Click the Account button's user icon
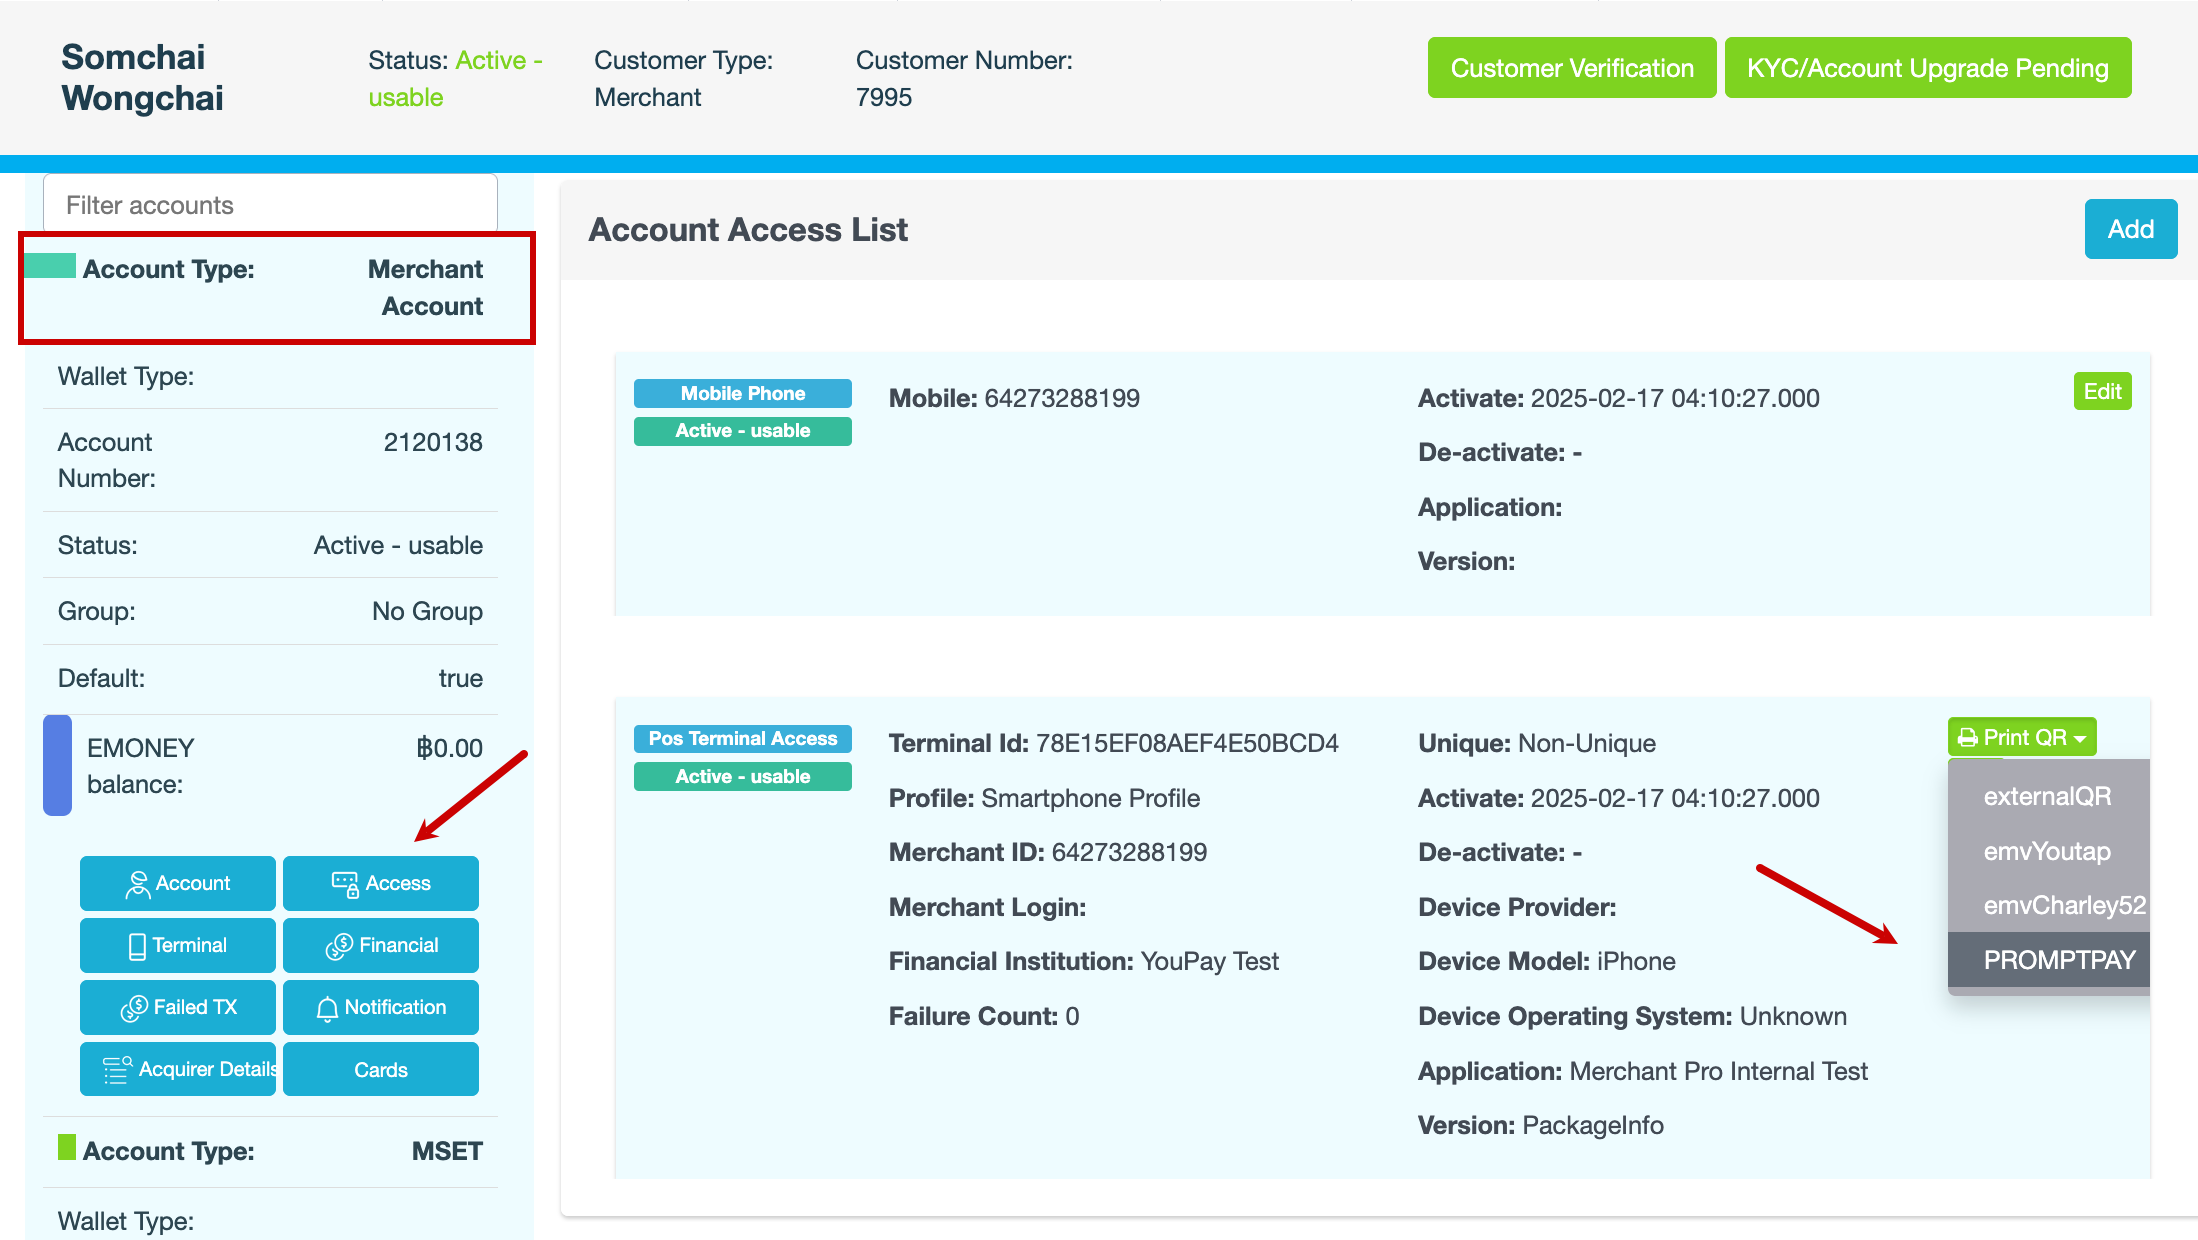 (137, 884)
